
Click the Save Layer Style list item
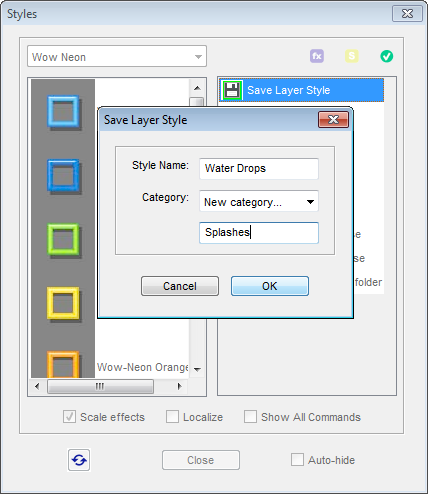[302, 90]
